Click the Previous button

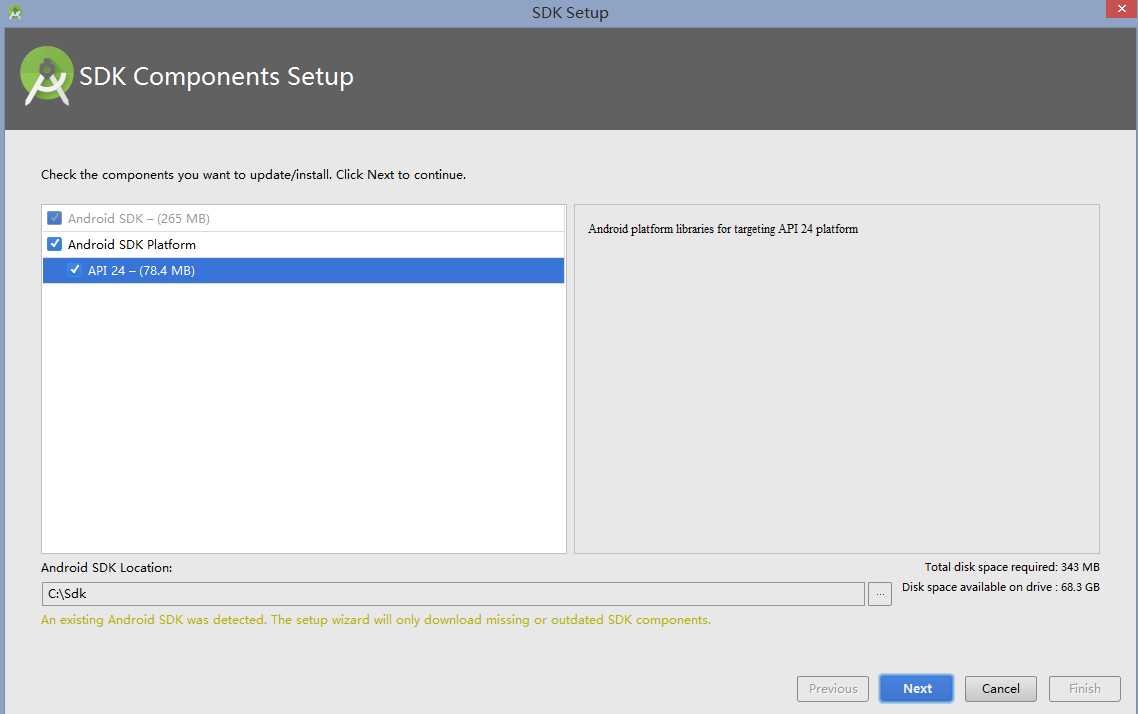click(x=832, y=689)
